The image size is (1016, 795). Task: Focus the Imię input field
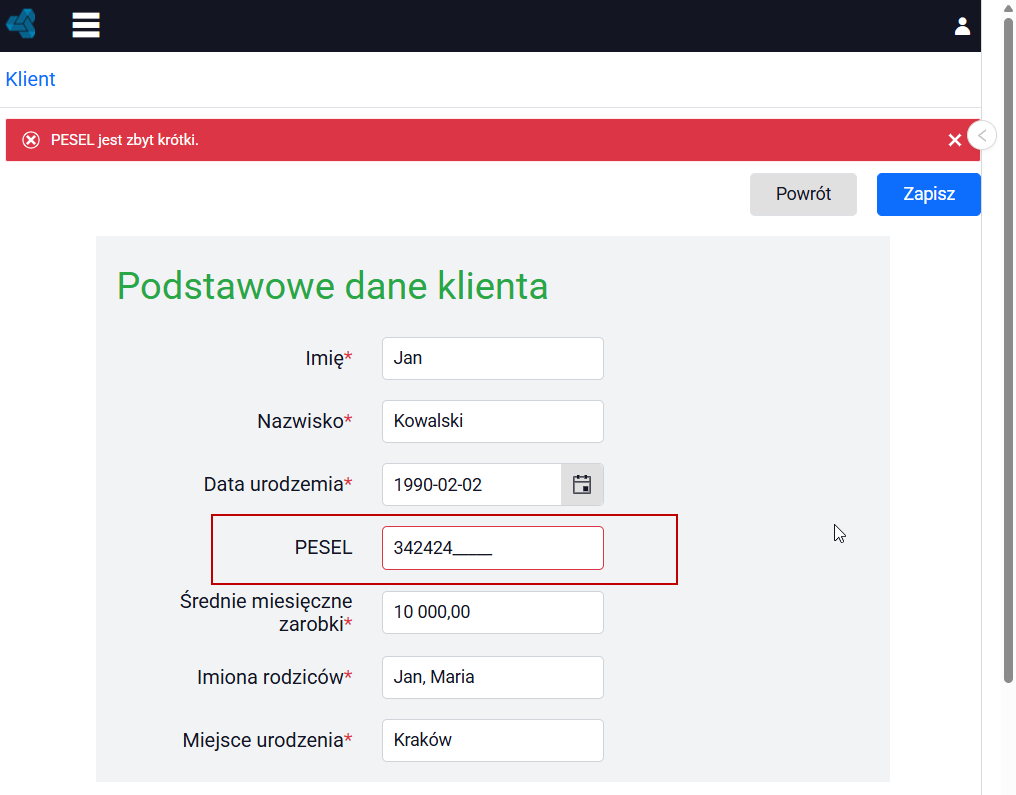point(492,358)
